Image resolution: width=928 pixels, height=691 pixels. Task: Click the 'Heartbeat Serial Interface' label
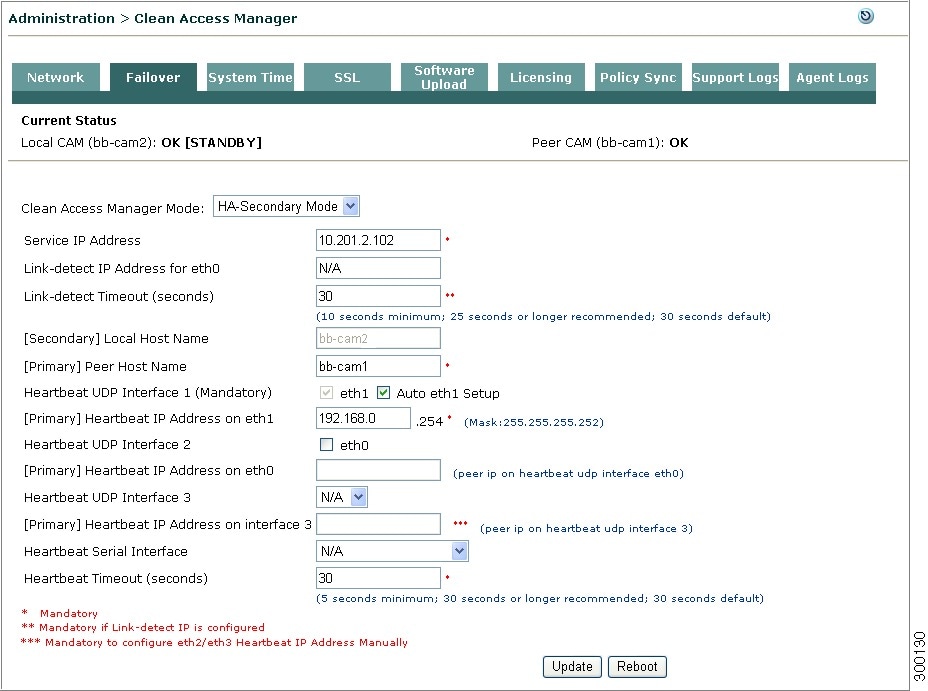(106, 551)
